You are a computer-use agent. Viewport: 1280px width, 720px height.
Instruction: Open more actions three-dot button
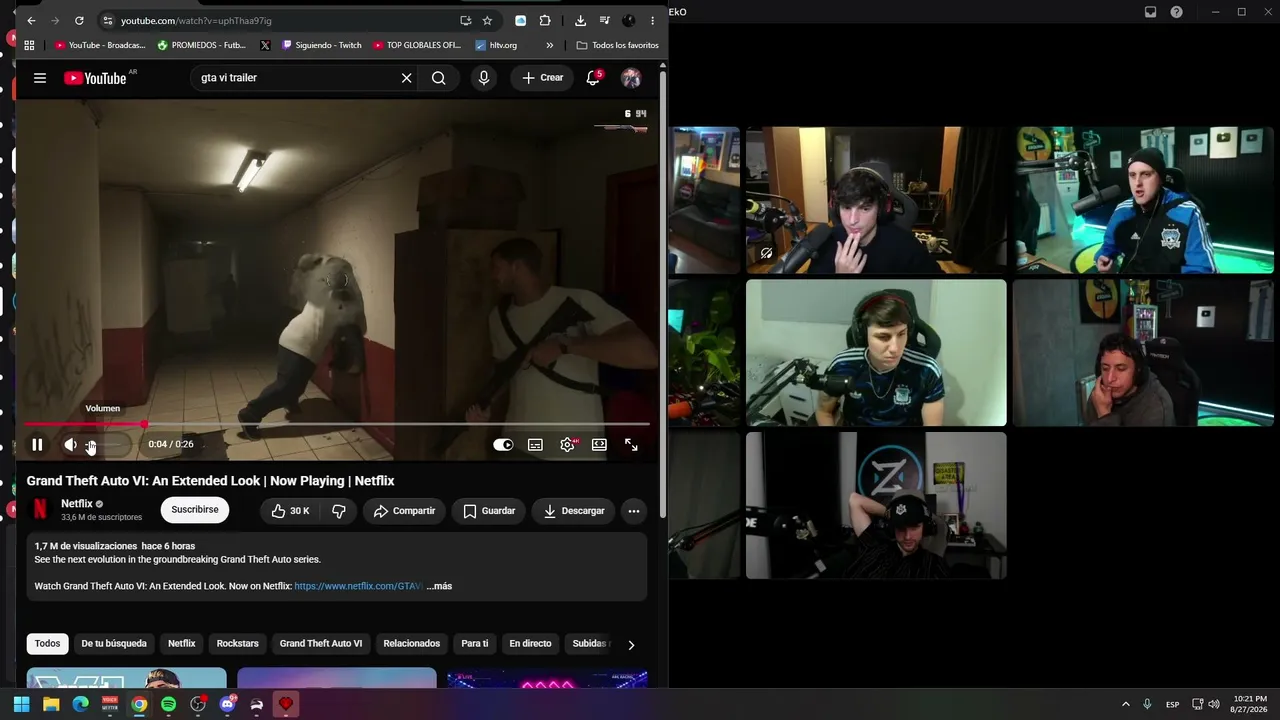click(x=633, y=511)
